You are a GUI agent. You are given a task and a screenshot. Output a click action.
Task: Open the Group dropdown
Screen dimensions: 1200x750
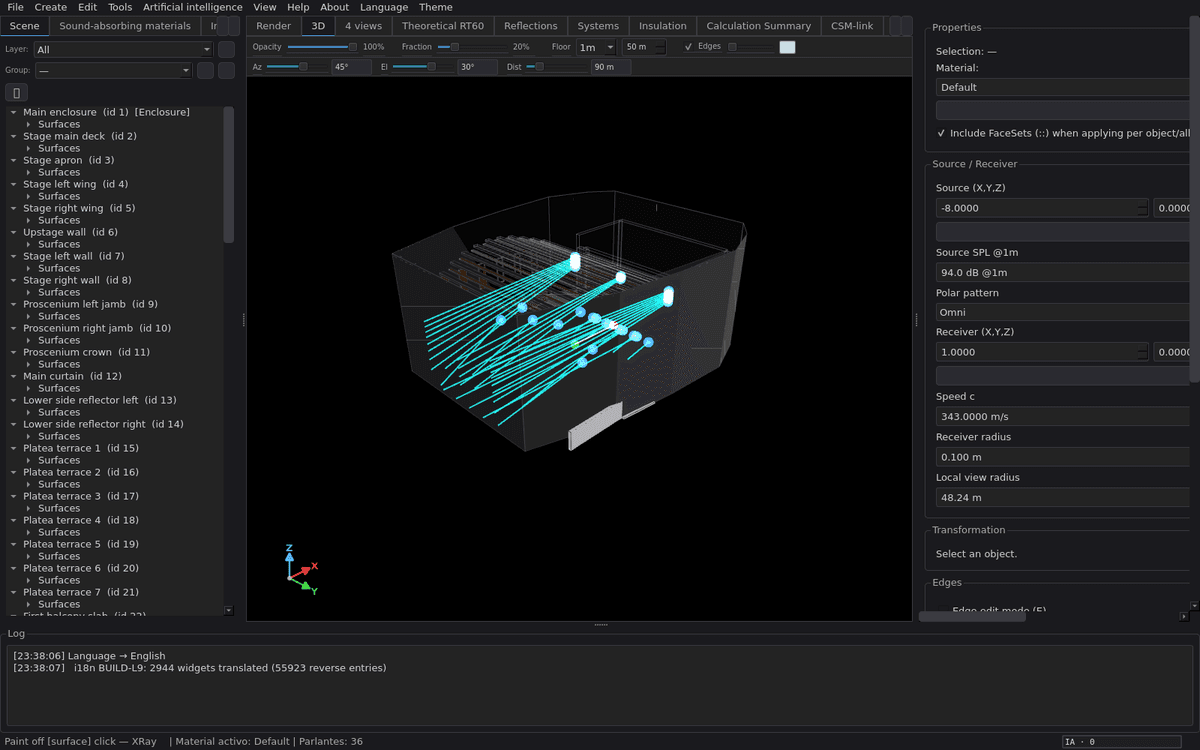(x=113, y=70)
